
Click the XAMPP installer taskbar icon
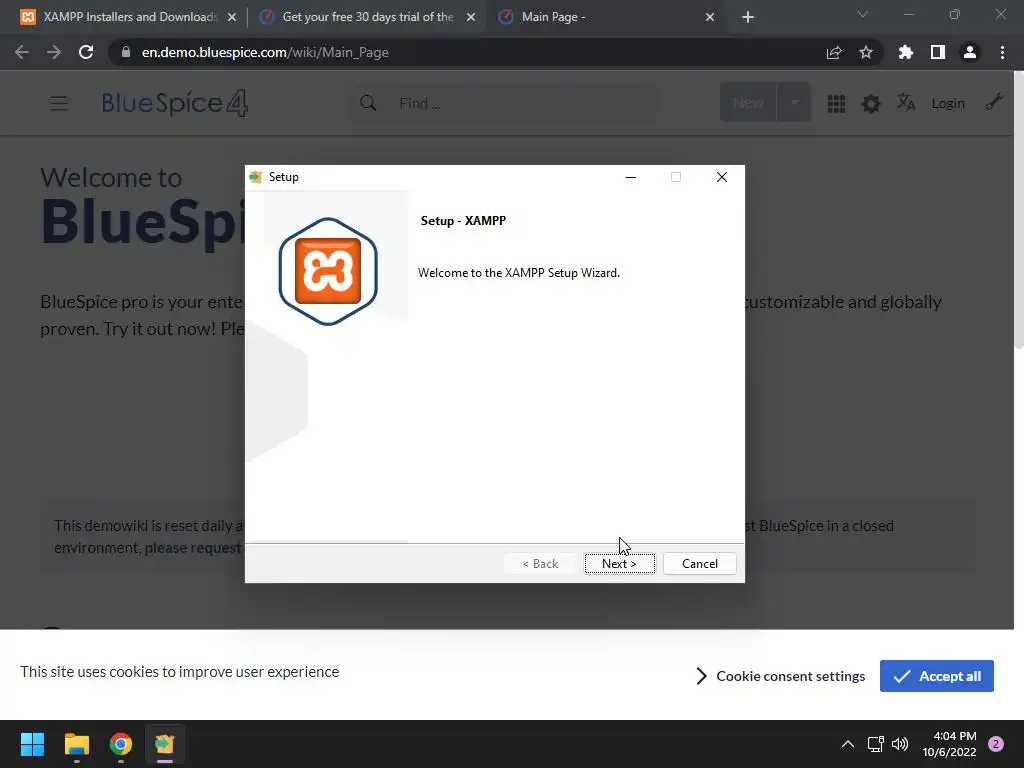(165, 744)
